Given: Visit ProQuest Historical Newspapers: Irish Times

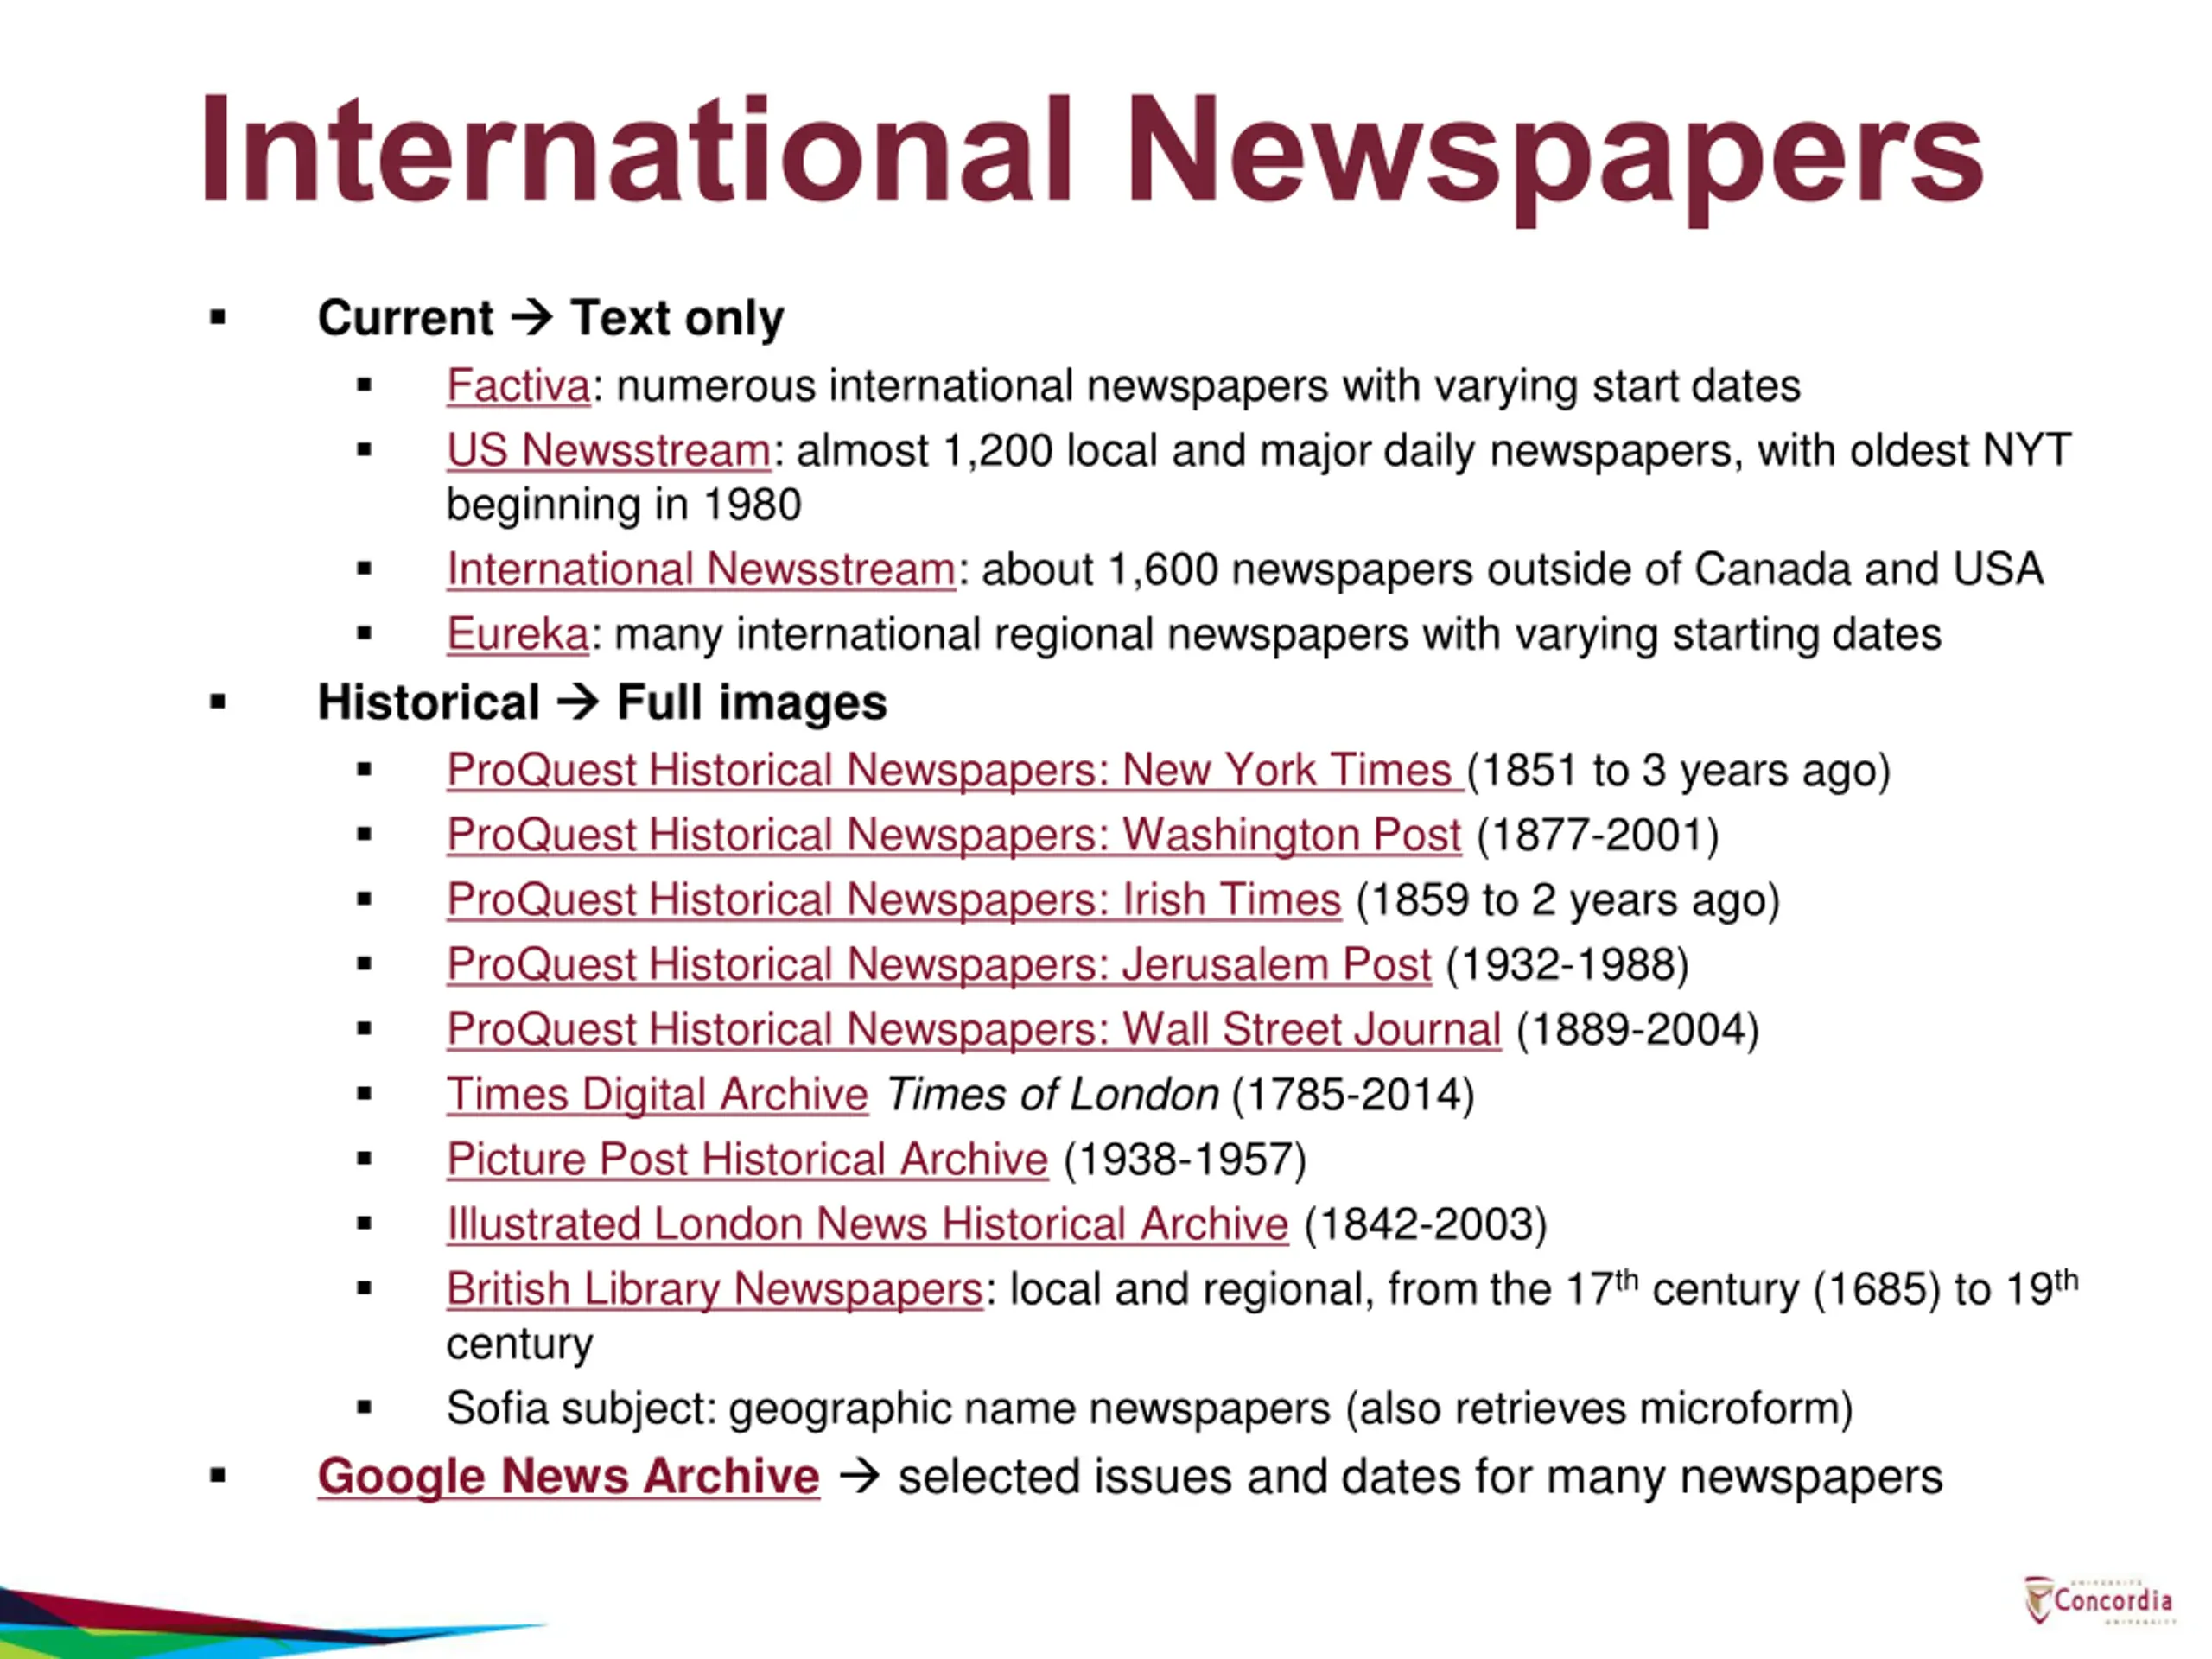Looking at the screenshot, I should click(893, 901).
